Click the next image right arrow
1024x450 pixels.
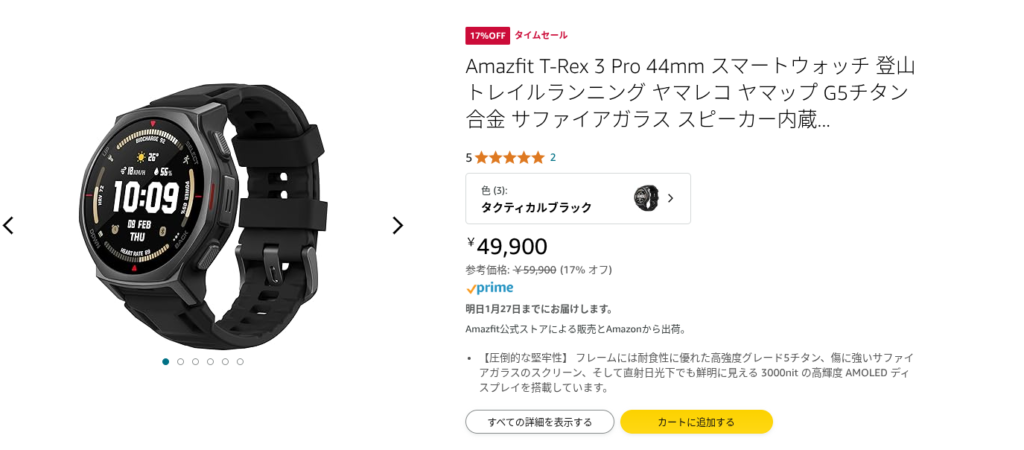coord(397,225)
